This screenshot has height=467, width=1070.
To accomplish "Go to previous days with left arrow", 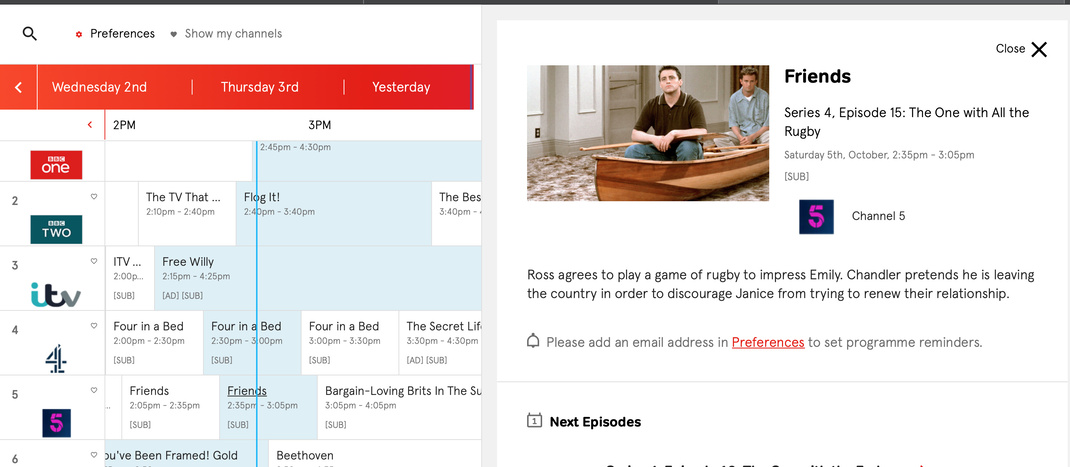I will (18, 87).
